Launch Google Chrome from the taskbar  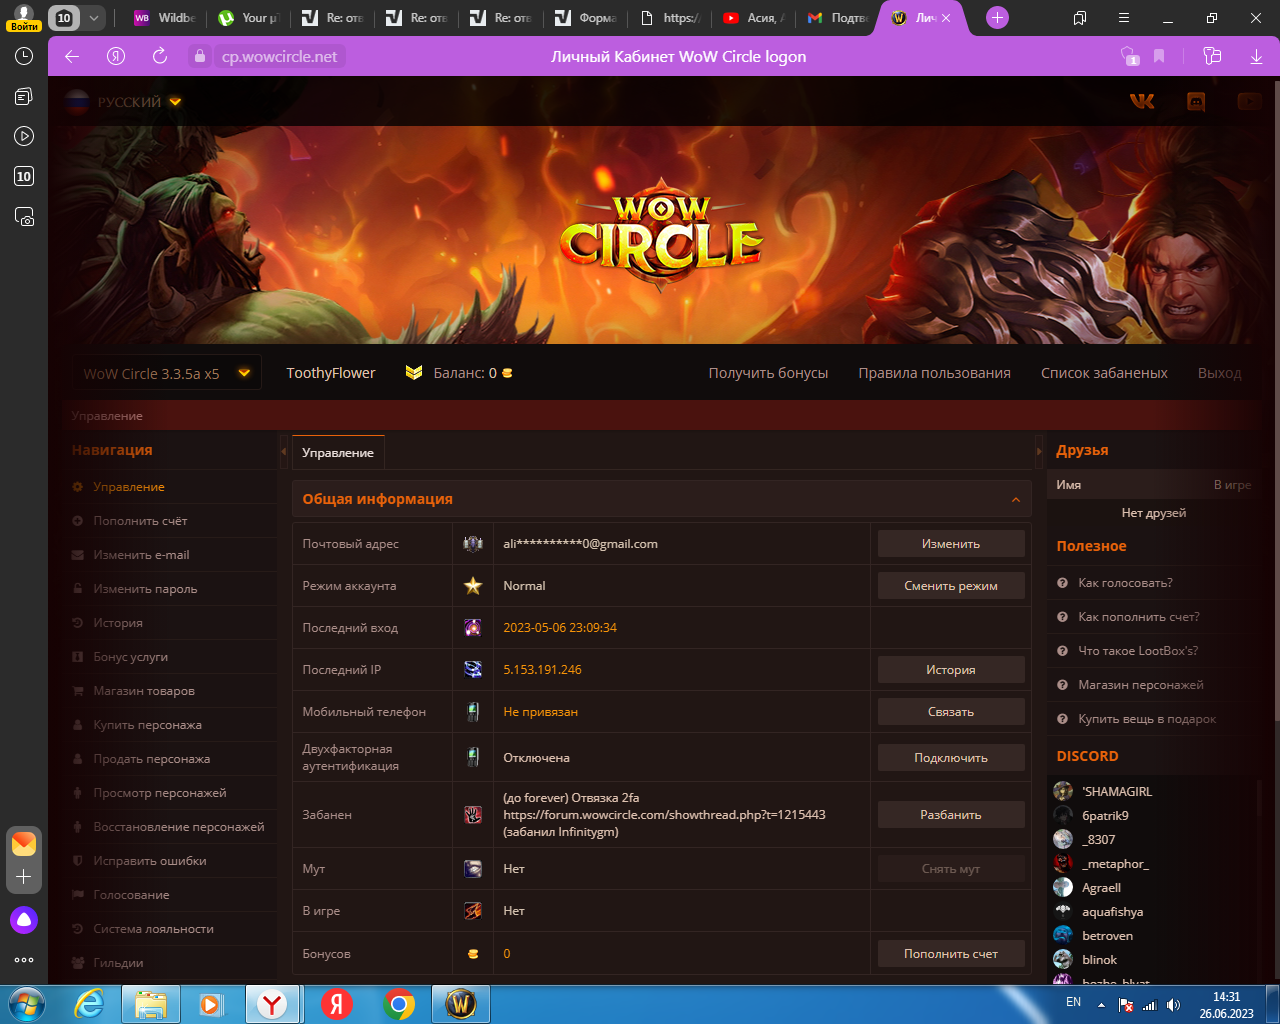click(x=399, y=1004)
